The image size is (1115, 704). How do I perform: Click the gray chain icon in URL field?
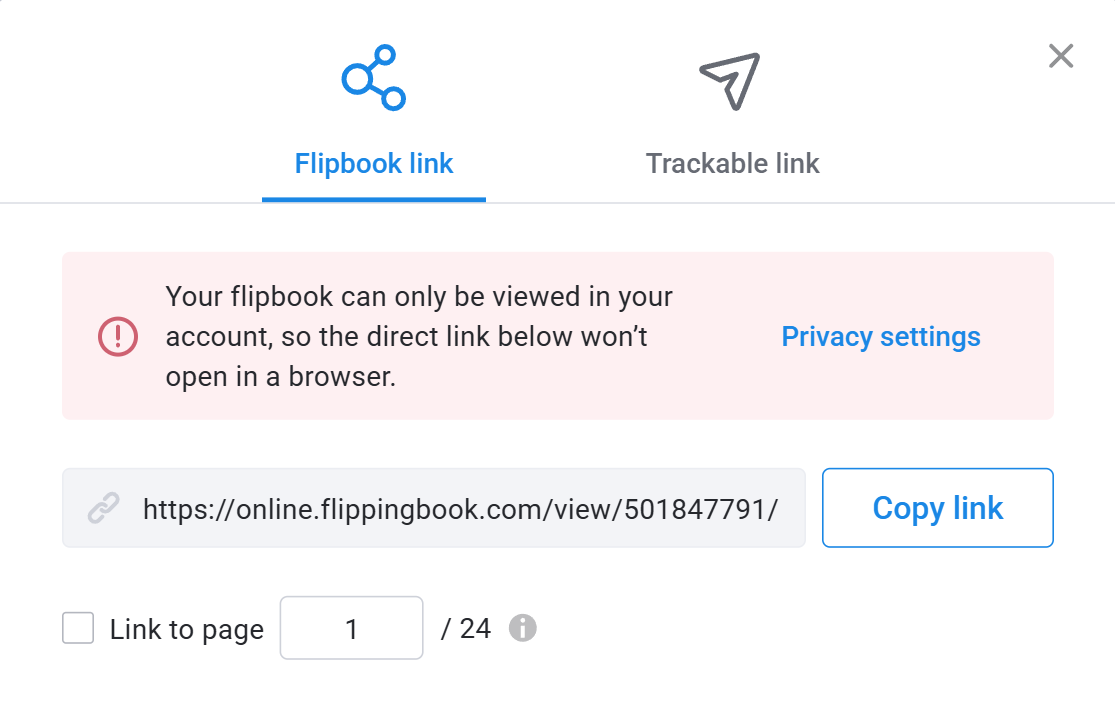(104, 508)
